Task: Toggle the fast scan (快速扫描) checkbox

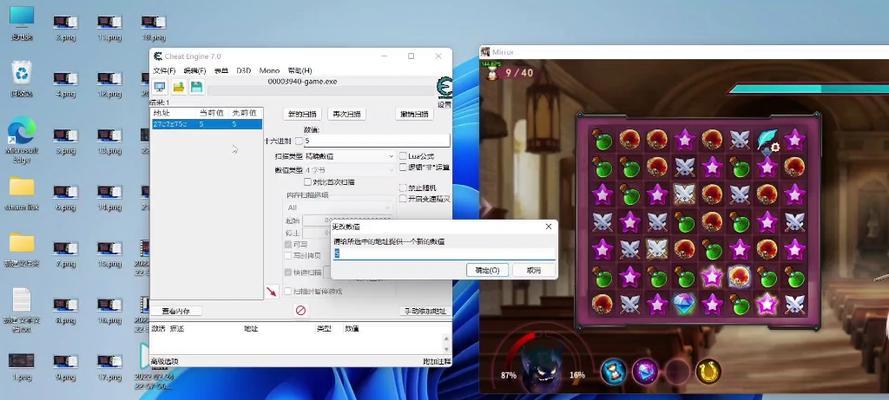Action: click(x=288, y=273)
